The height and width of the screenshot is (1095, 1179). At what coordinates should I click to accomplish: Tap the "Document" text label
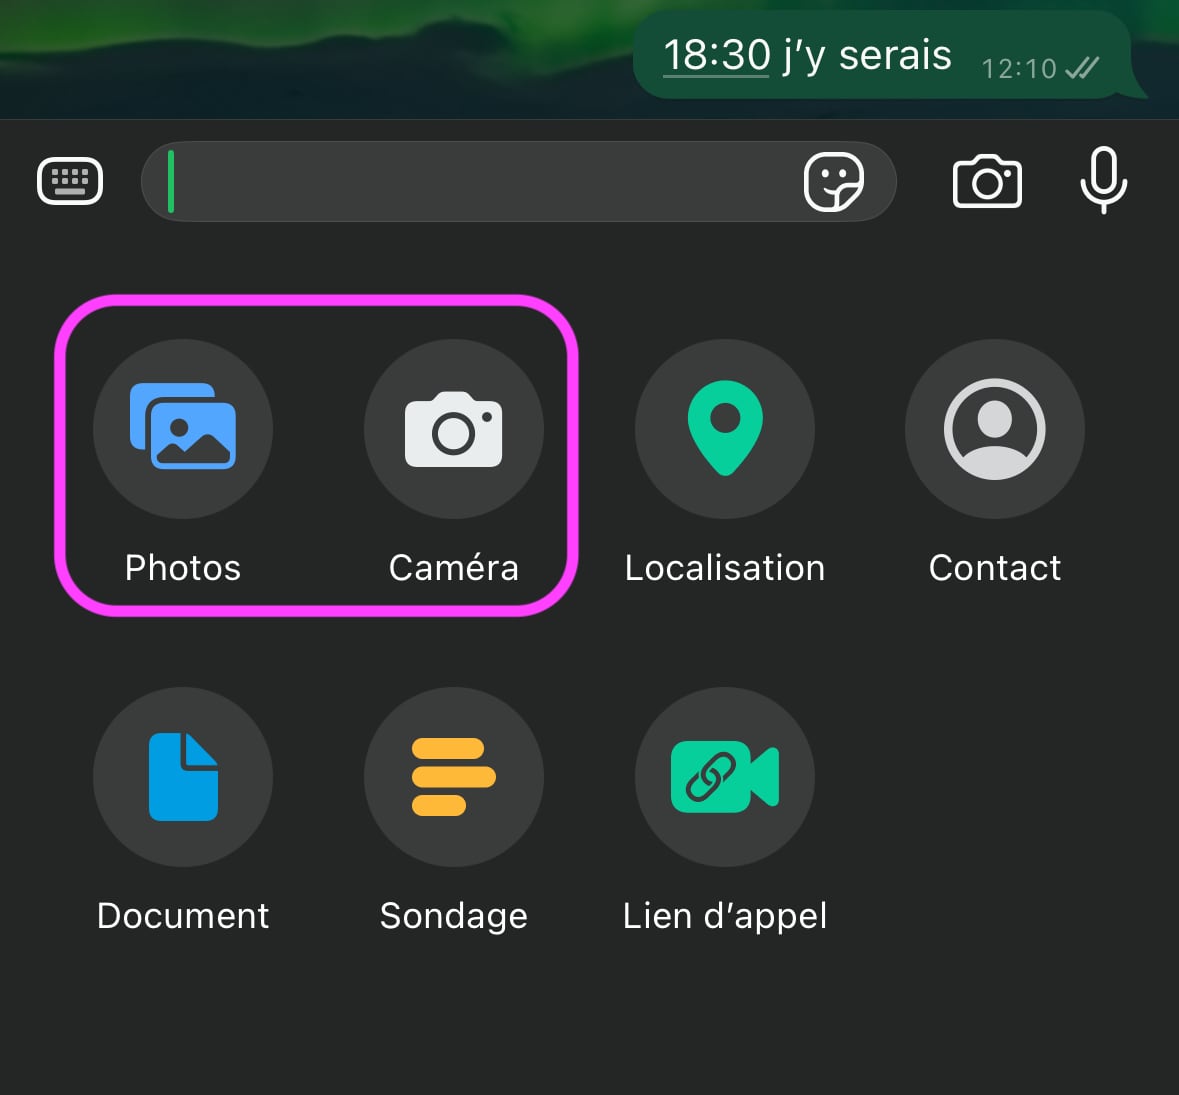[183, 916]
